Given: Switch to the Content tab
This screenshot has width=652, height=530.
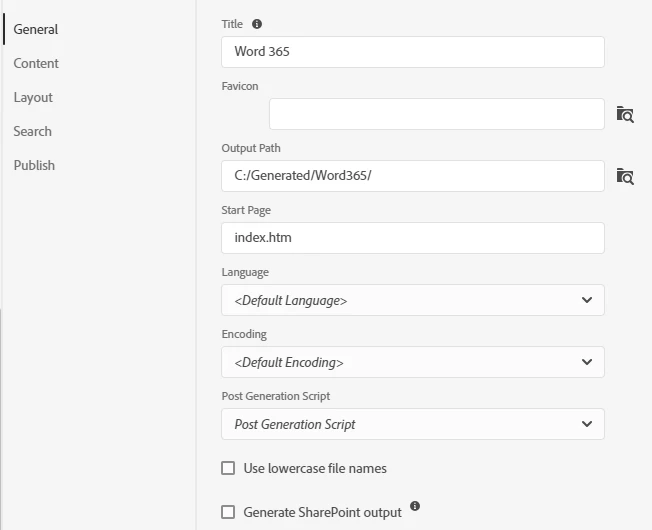Looking at the screenshot, I should coord(36,63).
